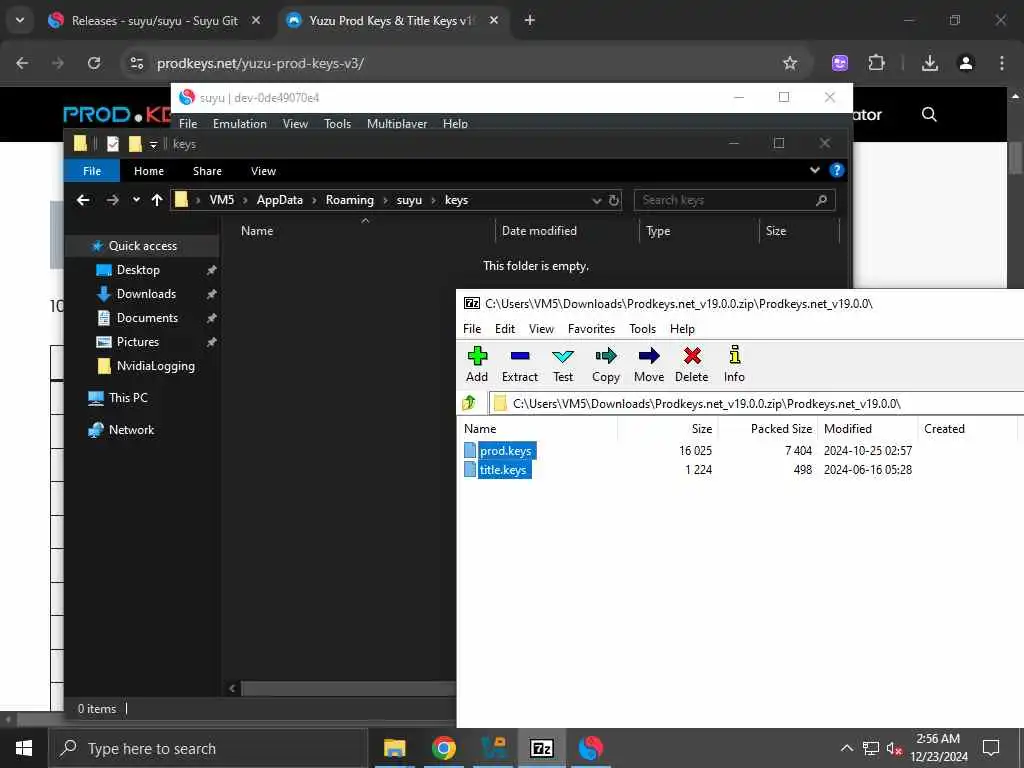Open Documents in Explorer sidebar
This screenshot has width=1024, height=768.
pos(147,317)
